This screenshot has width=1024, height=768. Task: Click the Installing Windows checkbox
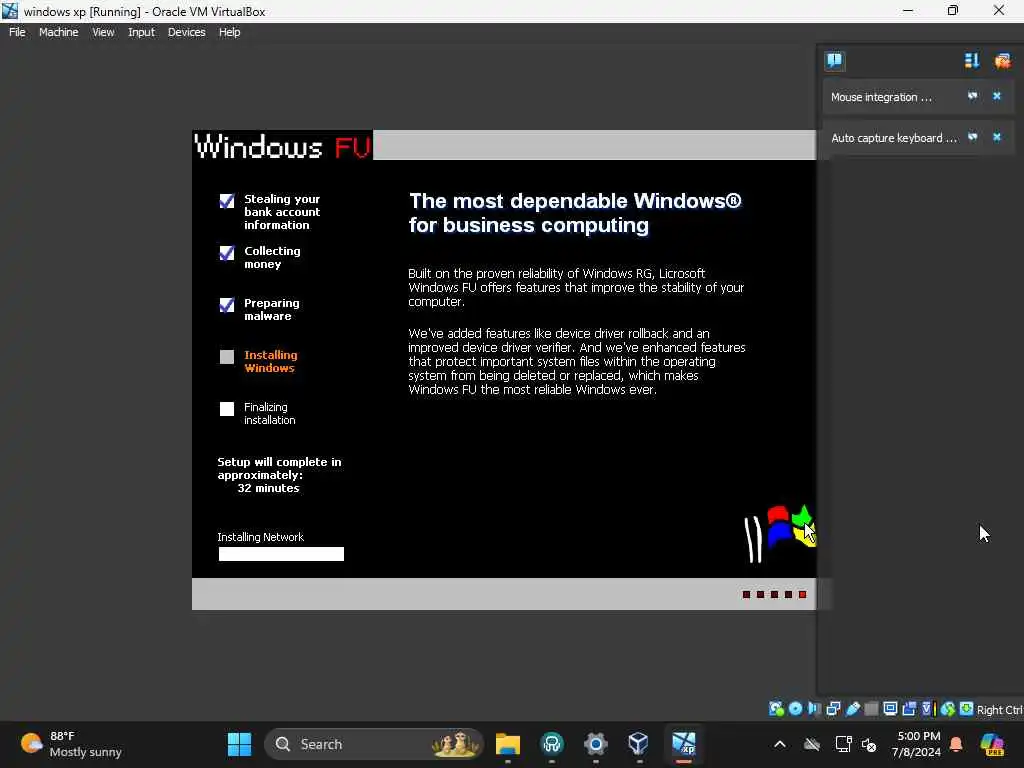coord(227,357)
